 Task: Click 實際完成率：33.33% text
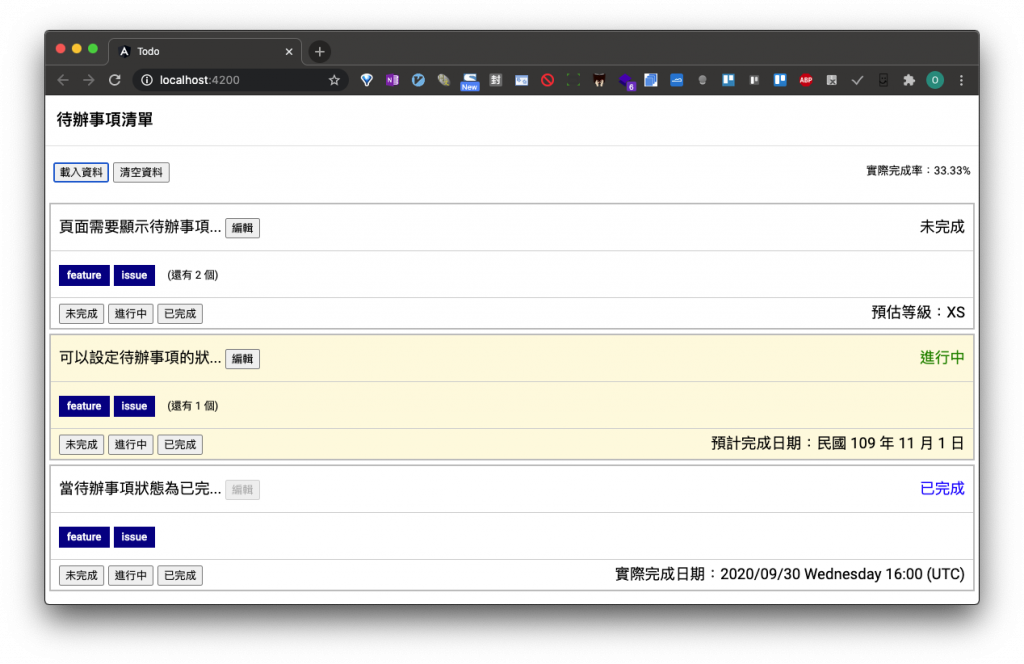918,170
